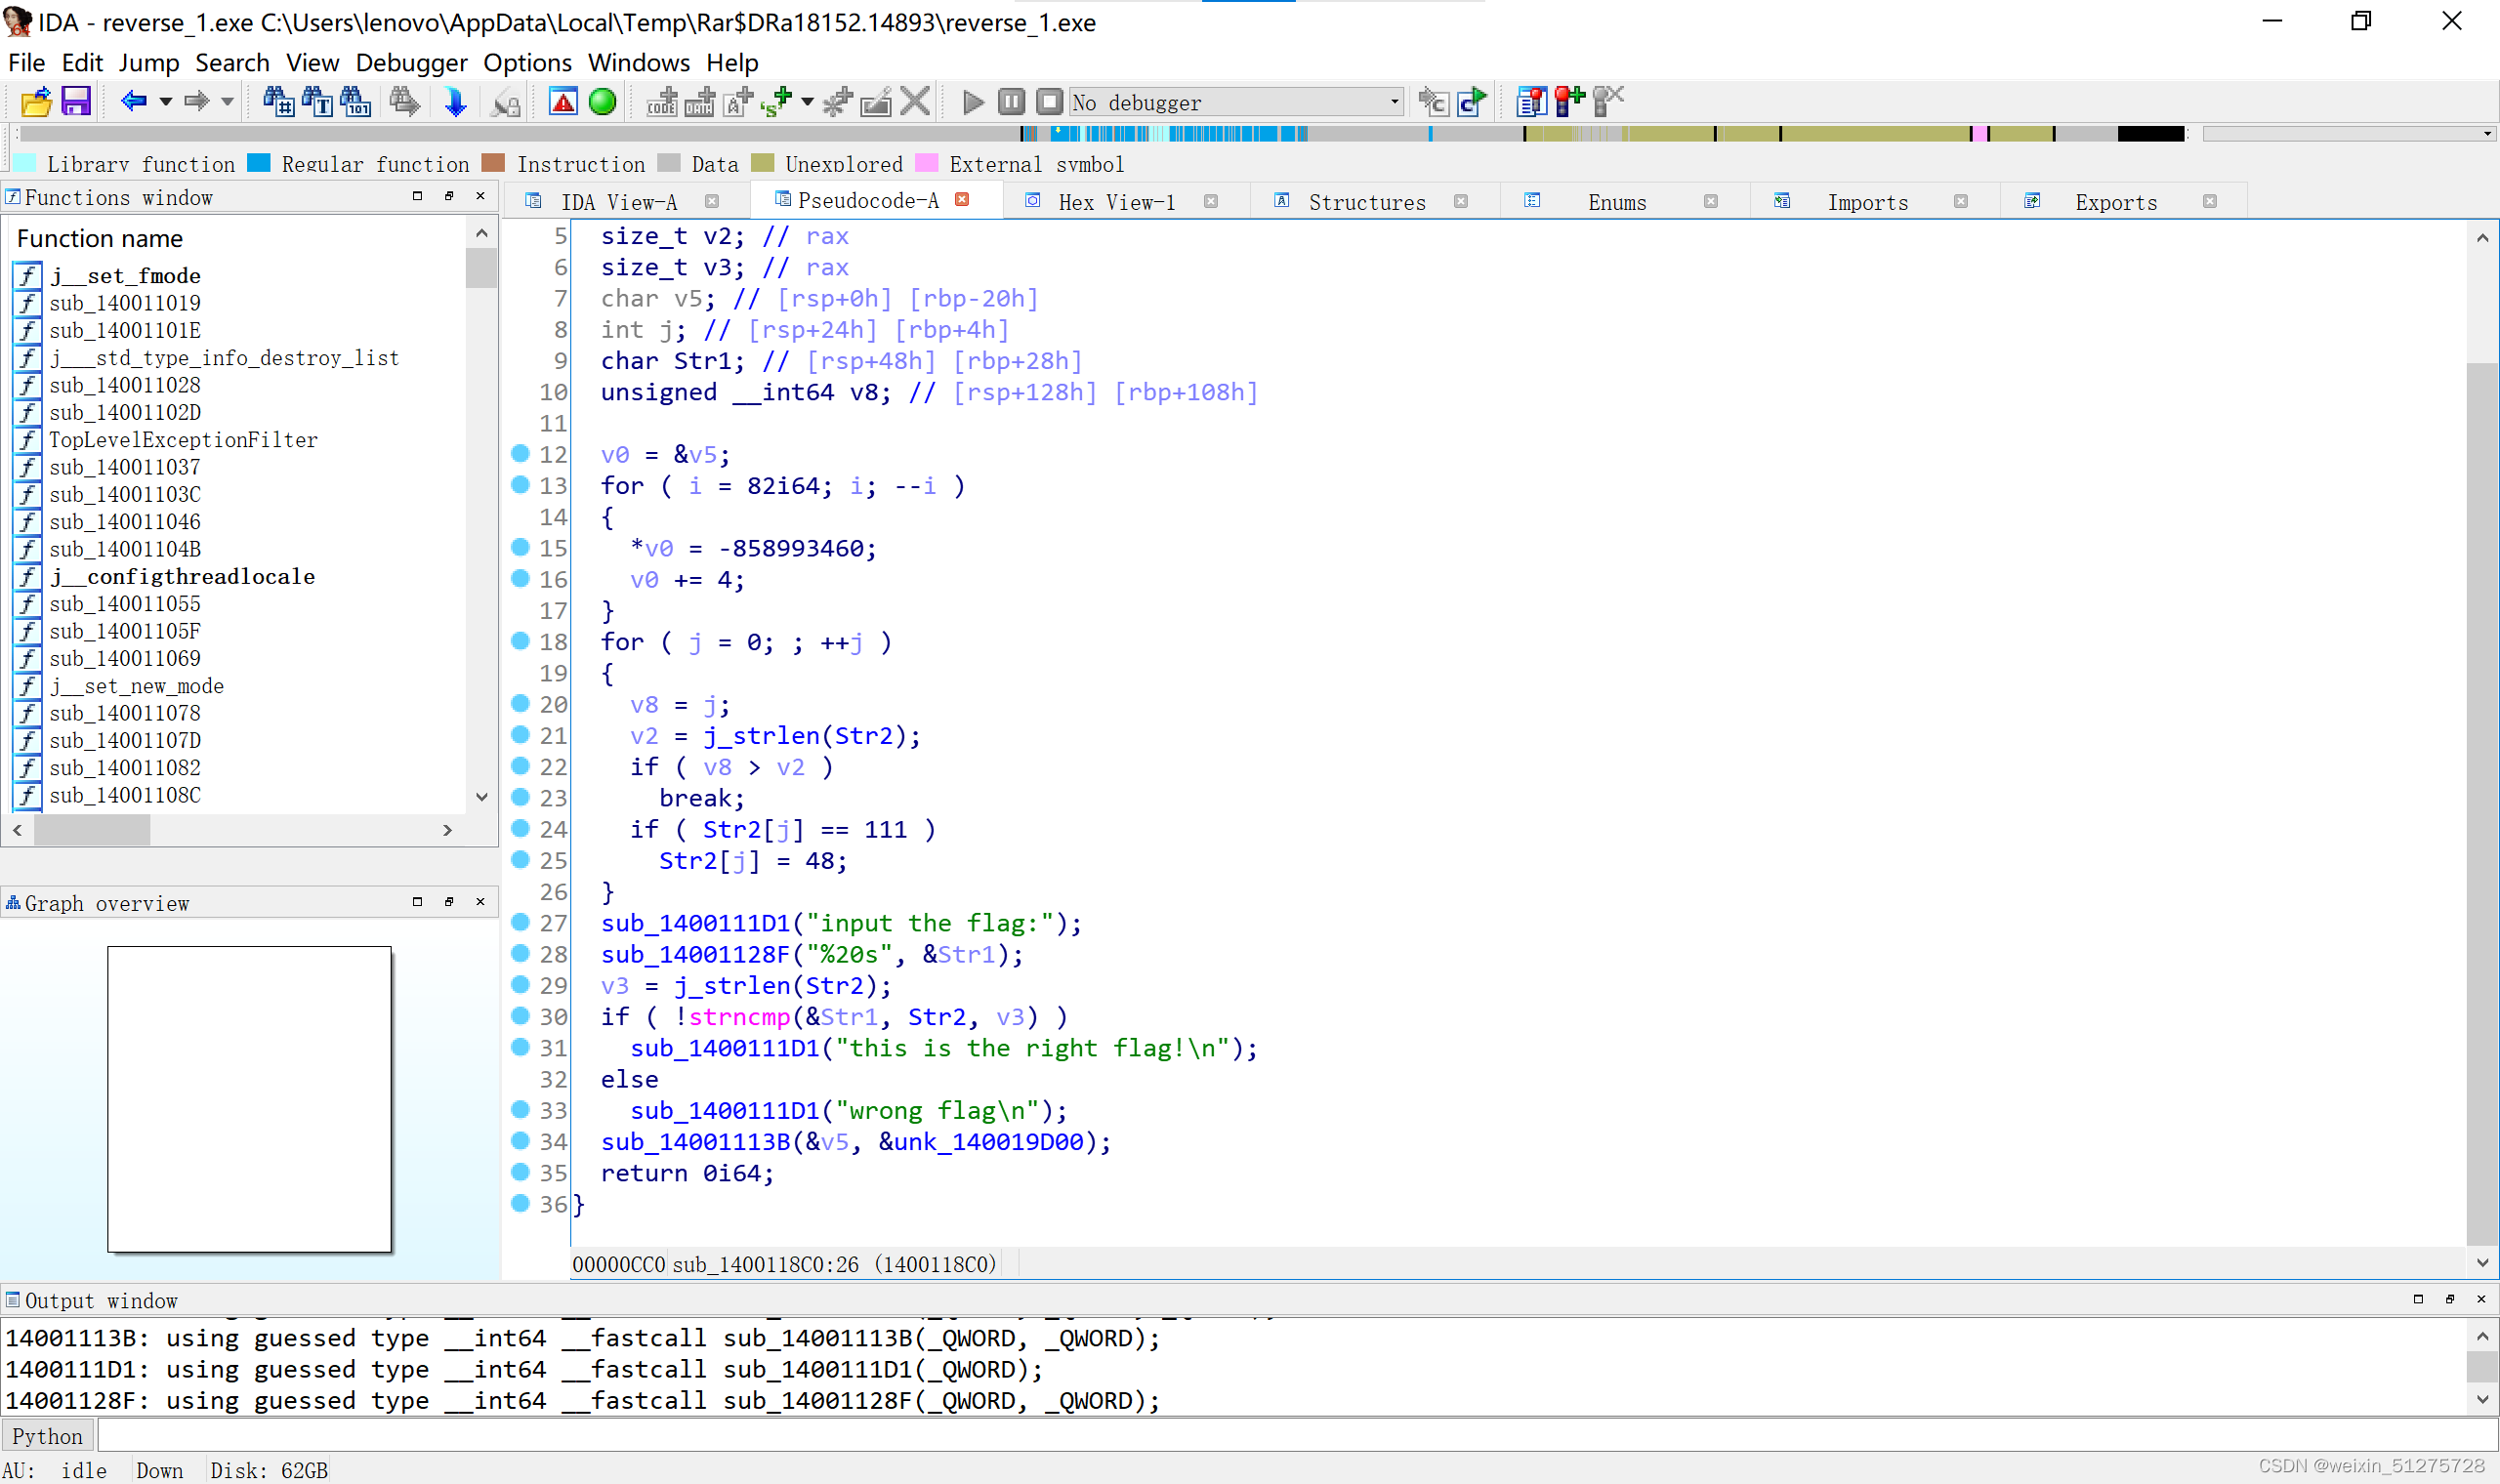Select function TopLevelExceptionFilter in list

183,440
